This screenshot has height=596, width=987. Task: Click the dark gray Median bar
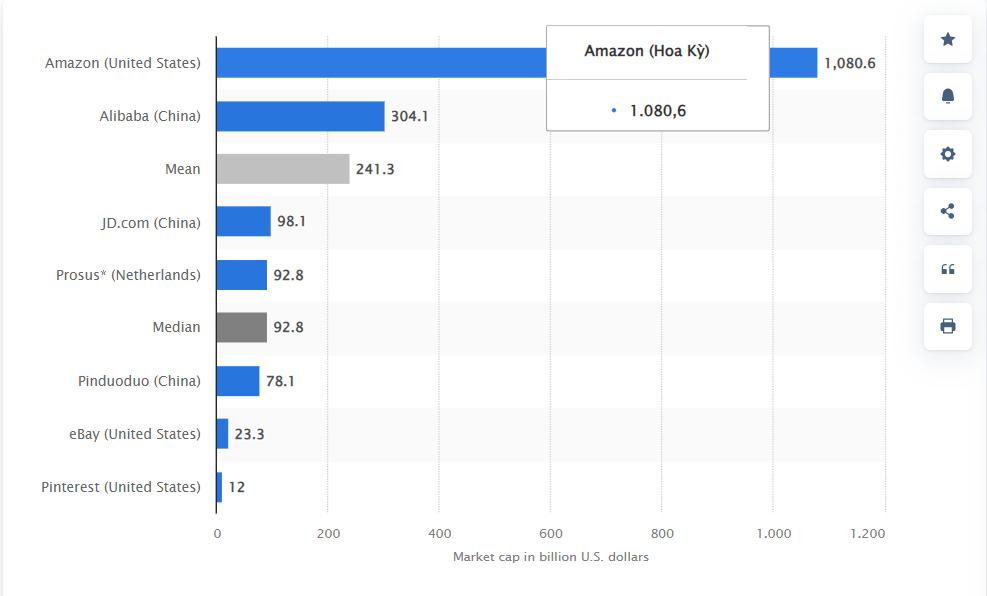[242, 327]
